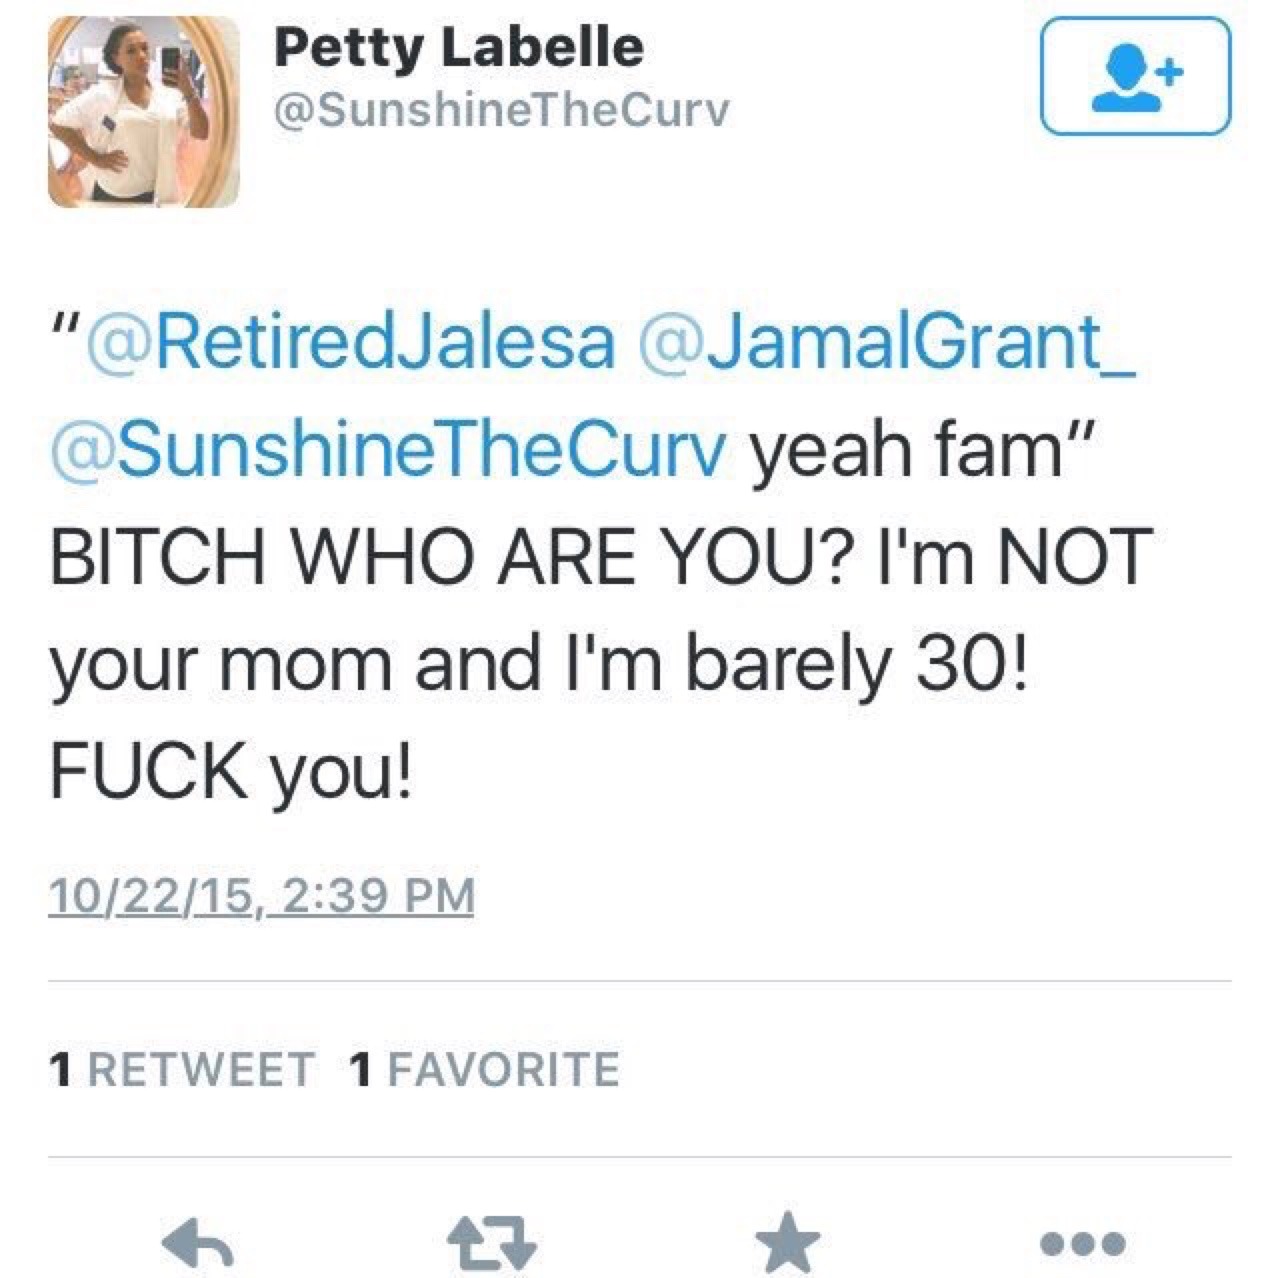Favorite the tweet with the star icon
This screenshot has height=1278, width=1278.
click(787, 1241)
